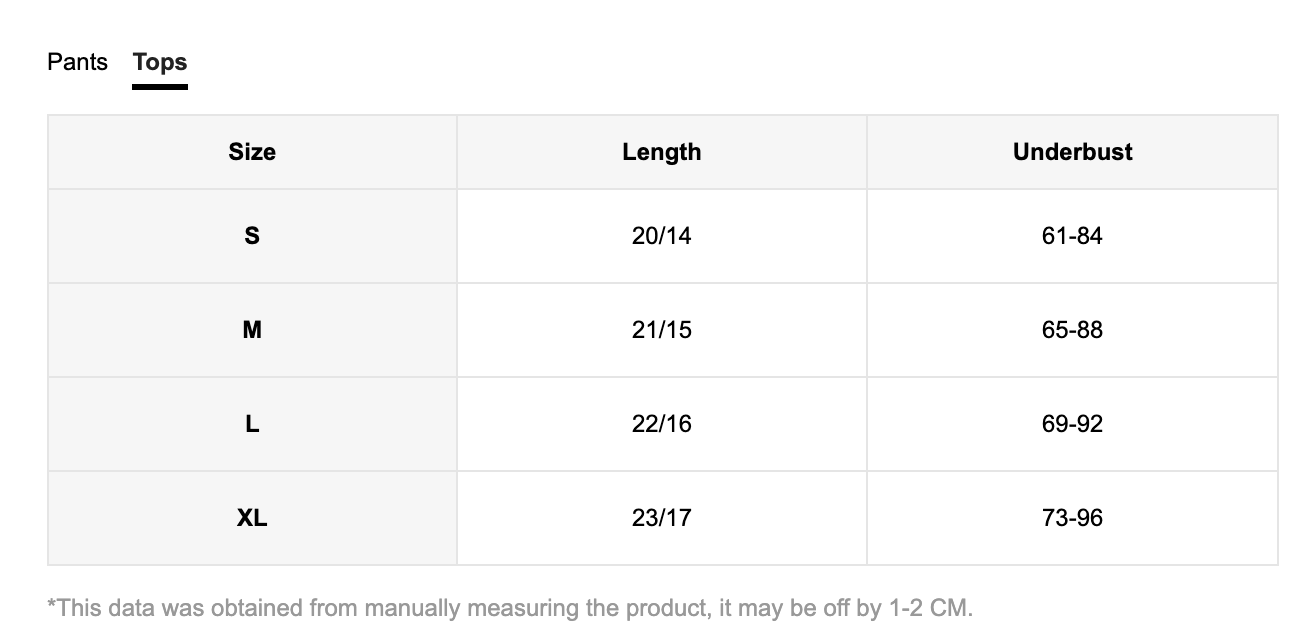The height and width of the screenshot is (640, 1310).
Task: Select the S size row label
Action: point(252,236)
